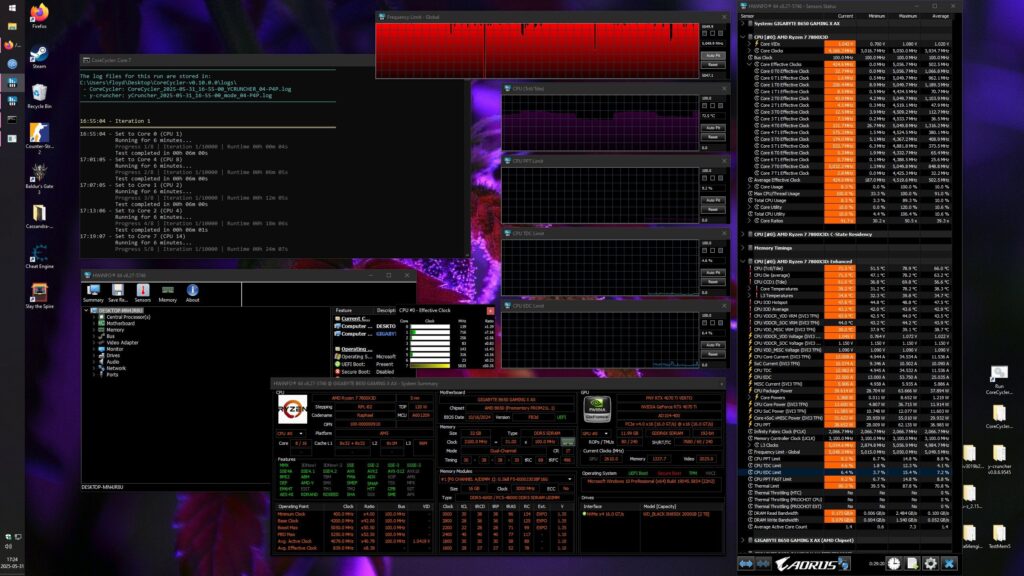The width and height of the screenshot is (1024, 576).
Task: Open Memory tool in HWiNFO toolbar
Action: click(168, 293)
